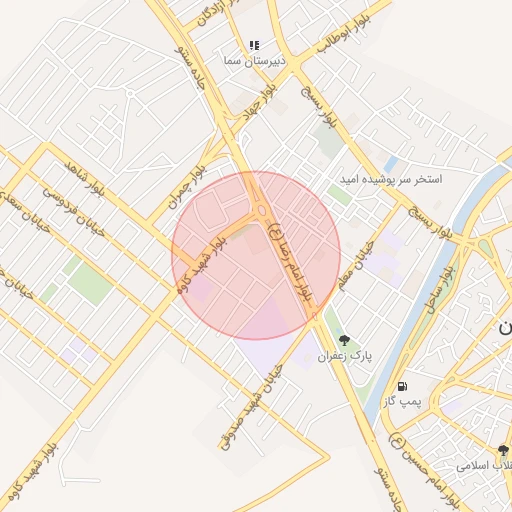Select the بلوار چمران street label
This screenshot has width=512, height=512.
coord(187,187)
